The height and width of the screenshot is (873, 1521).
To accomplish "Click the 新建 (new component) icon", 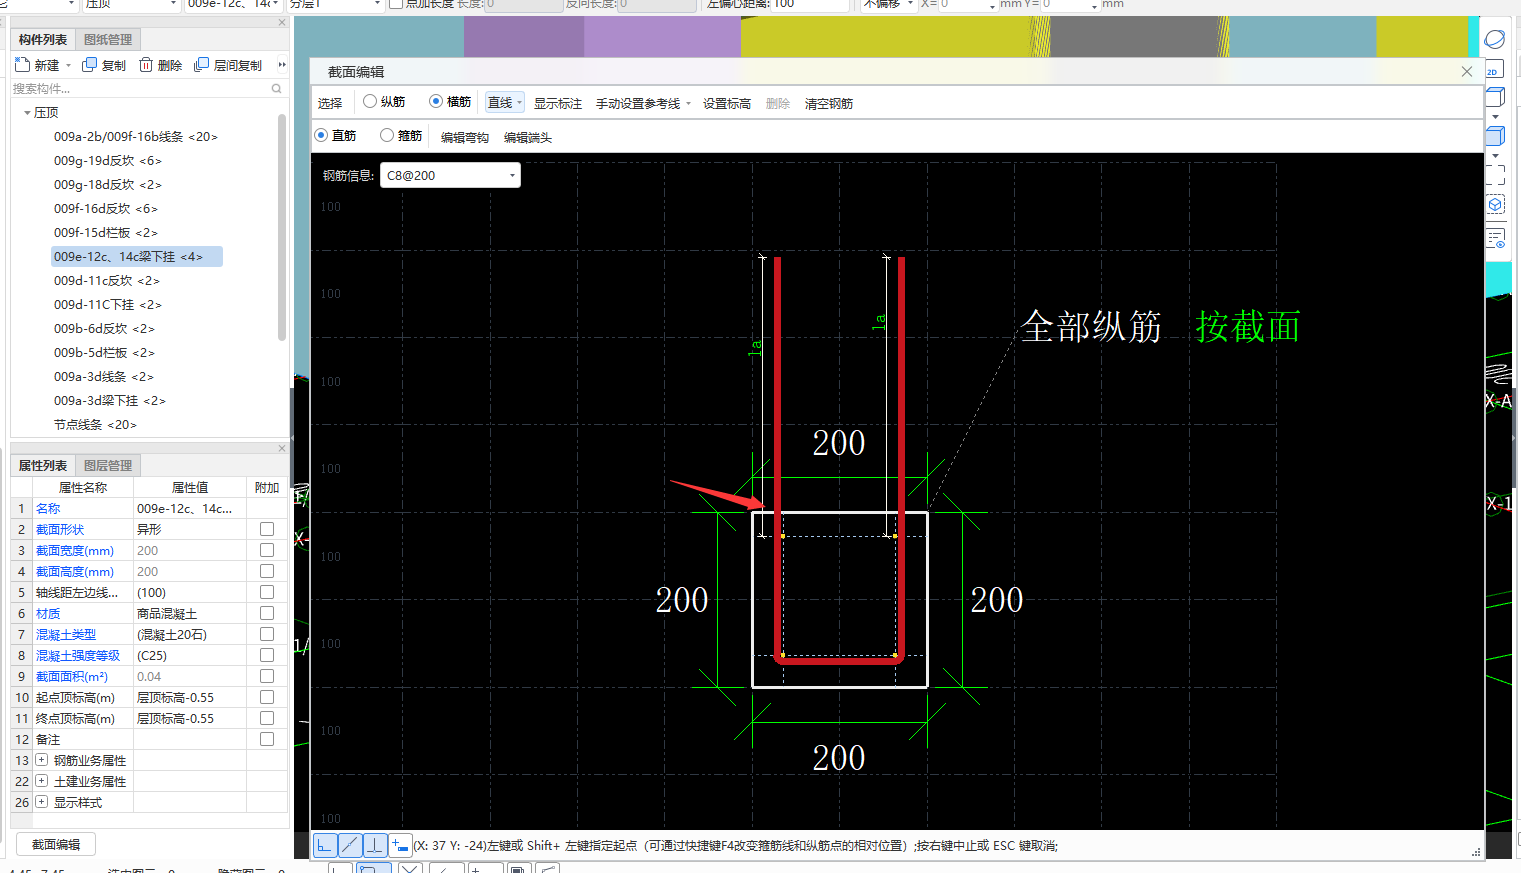I will (x=22, y=65).
